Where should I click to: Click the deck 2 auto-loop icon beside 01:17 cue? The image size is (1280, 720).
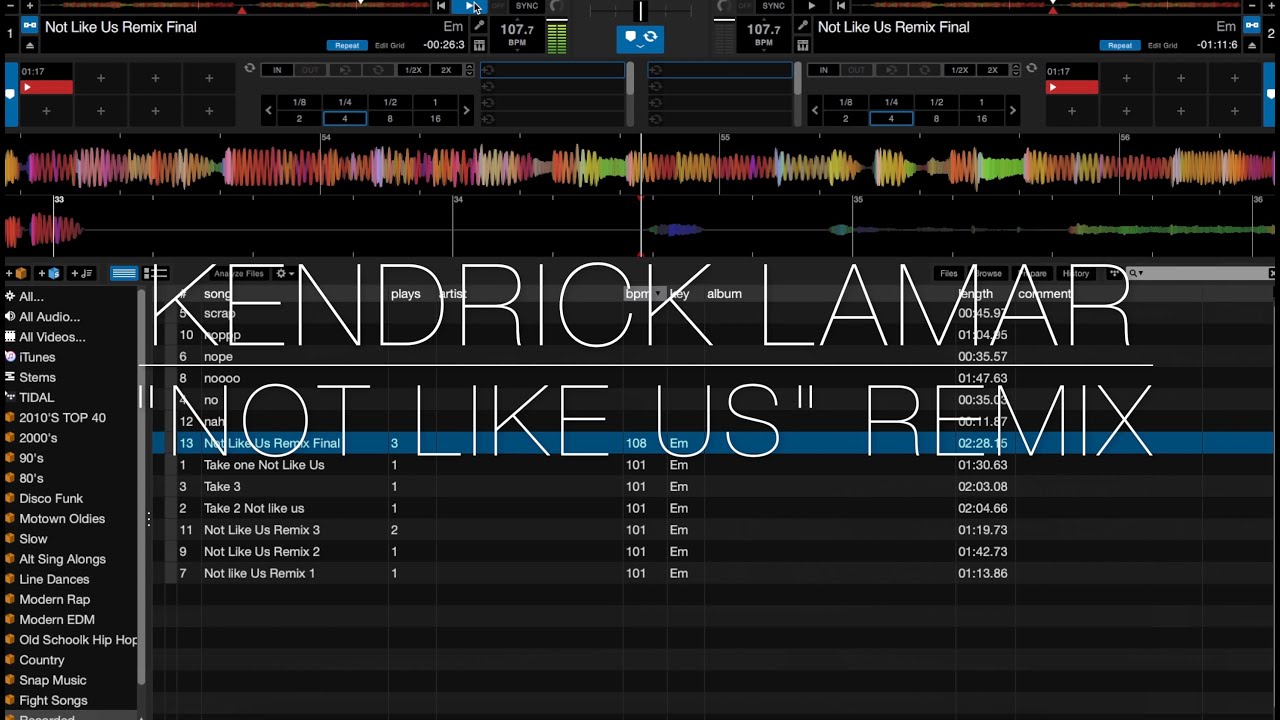(1031, 68)
